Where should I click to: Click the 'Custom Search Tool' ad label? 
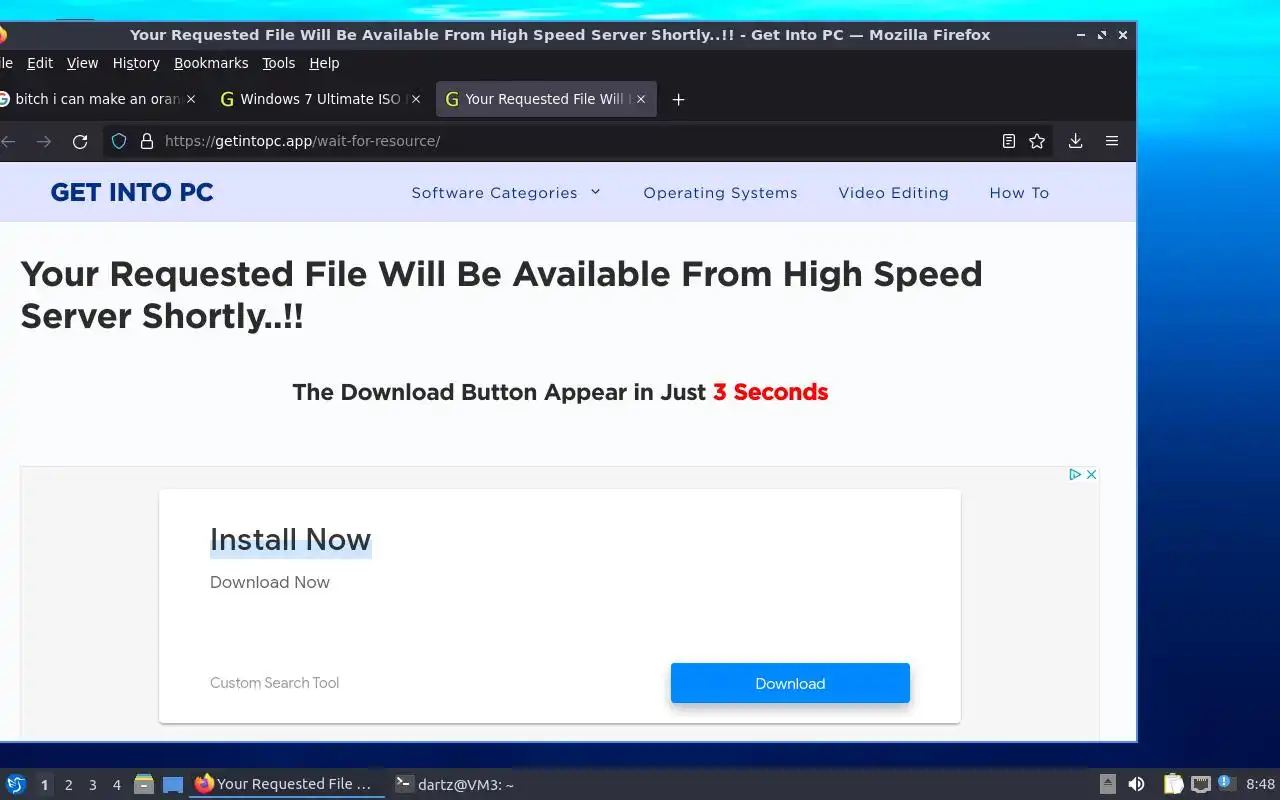click(274, 683)
